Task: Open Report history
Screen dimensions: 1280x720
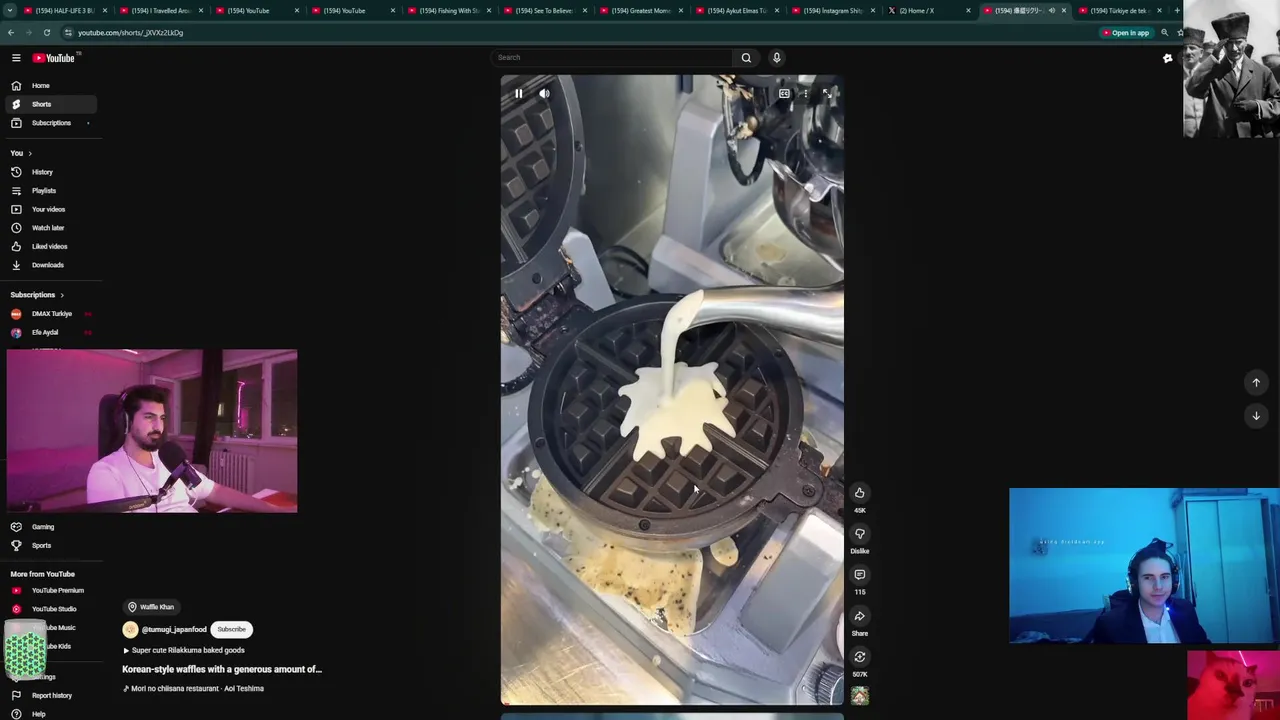Action: (49, 695)
